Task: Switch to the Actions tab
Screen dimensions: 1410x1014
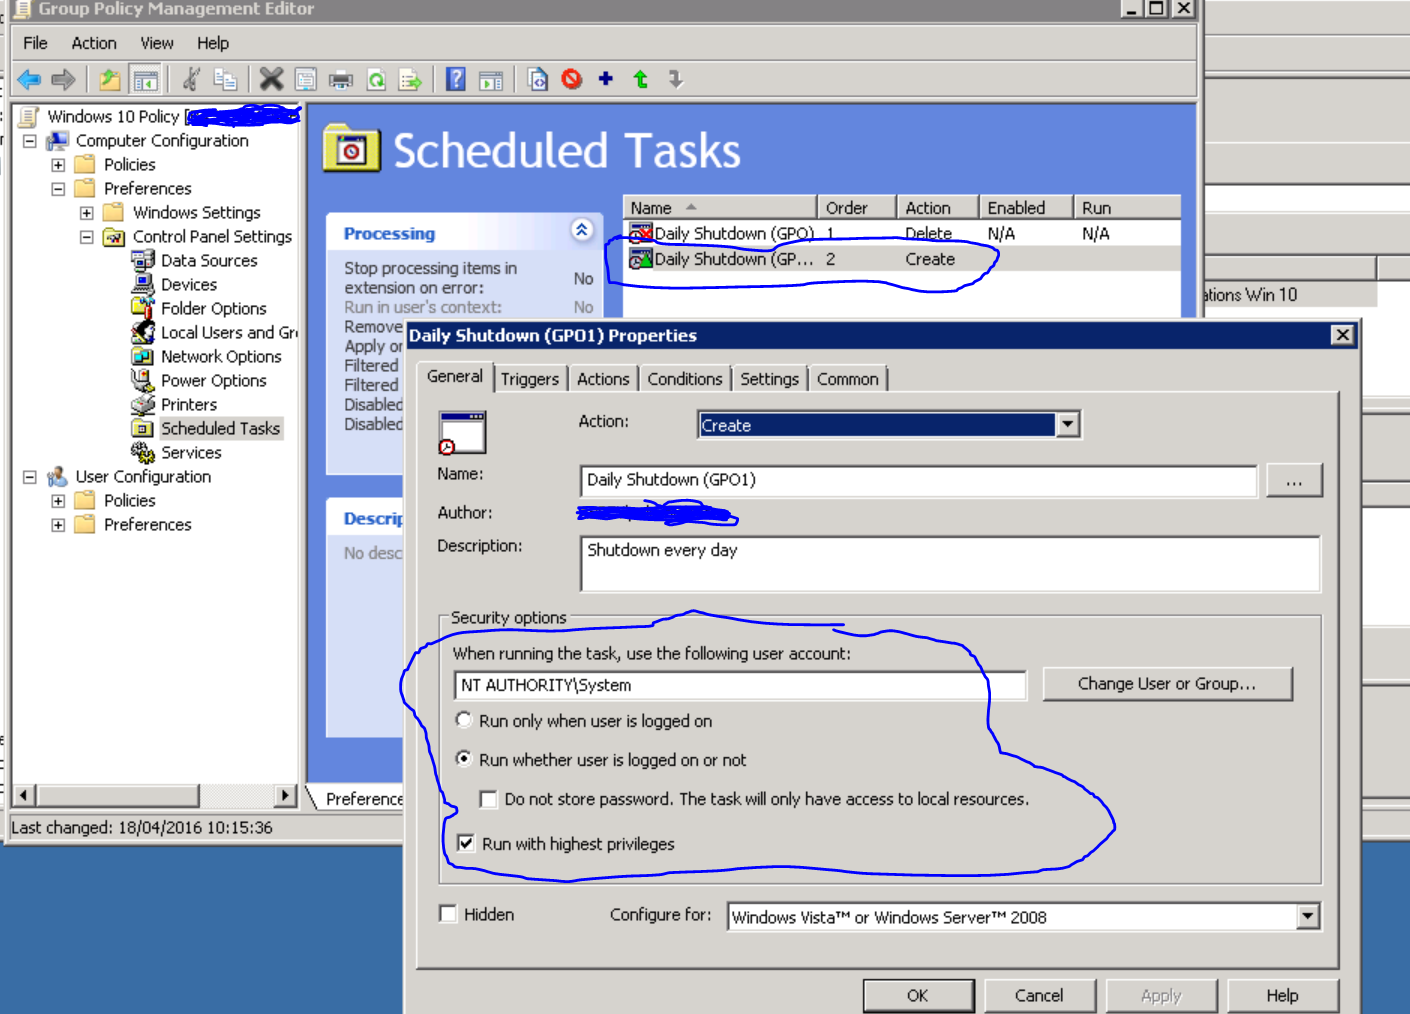Action: click(x=603, y=379)
